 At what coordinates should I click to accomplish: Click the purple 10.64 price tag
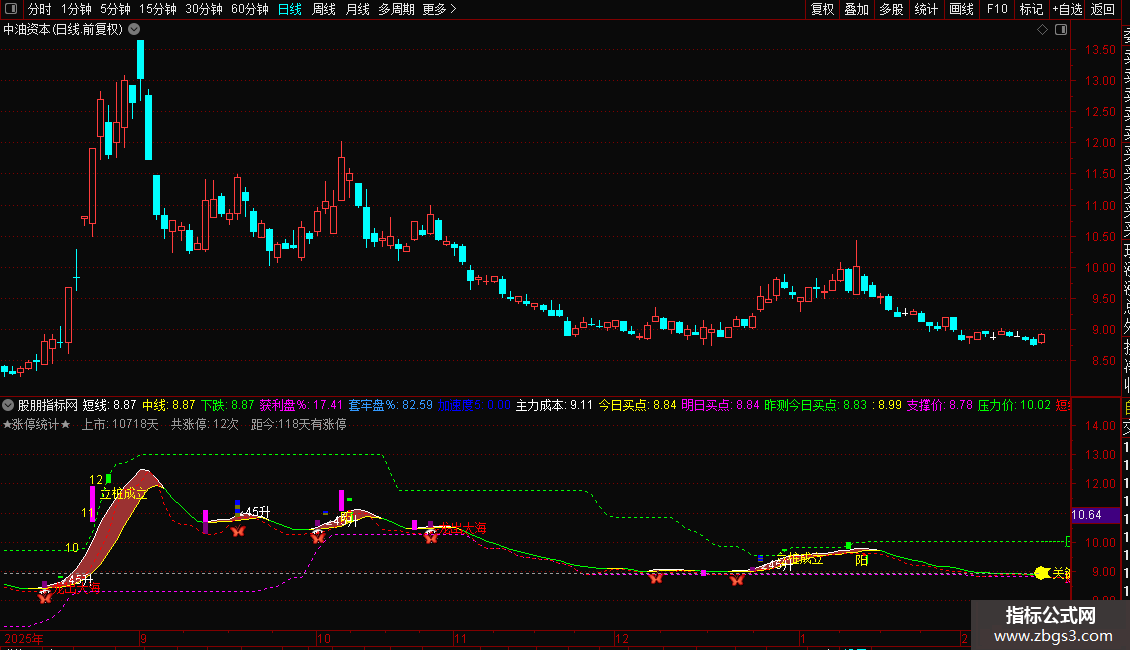[x=1095, y=515]
